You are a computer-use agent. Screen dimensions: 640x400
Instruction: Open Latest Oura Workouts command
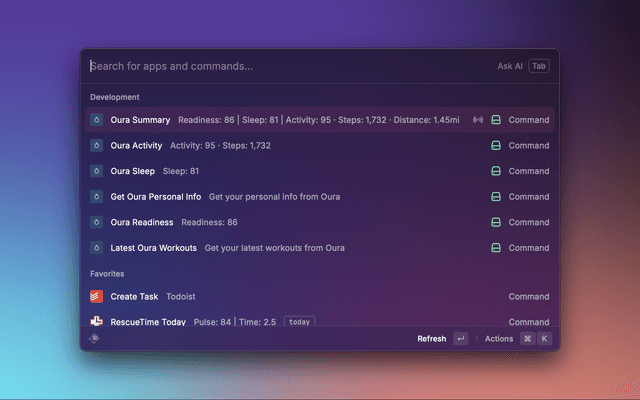153,248
